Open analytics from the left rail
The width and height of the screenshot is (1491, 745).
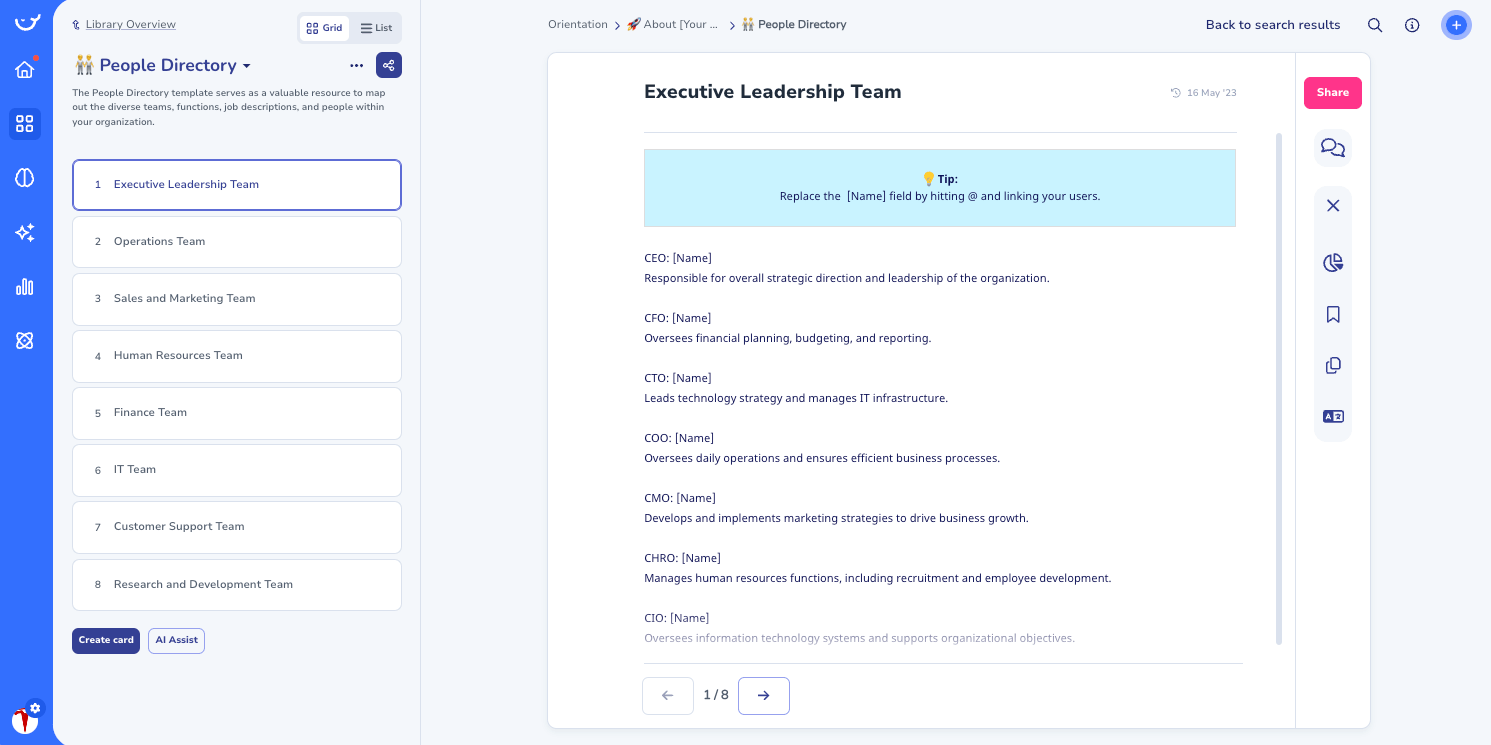[26, 287]
